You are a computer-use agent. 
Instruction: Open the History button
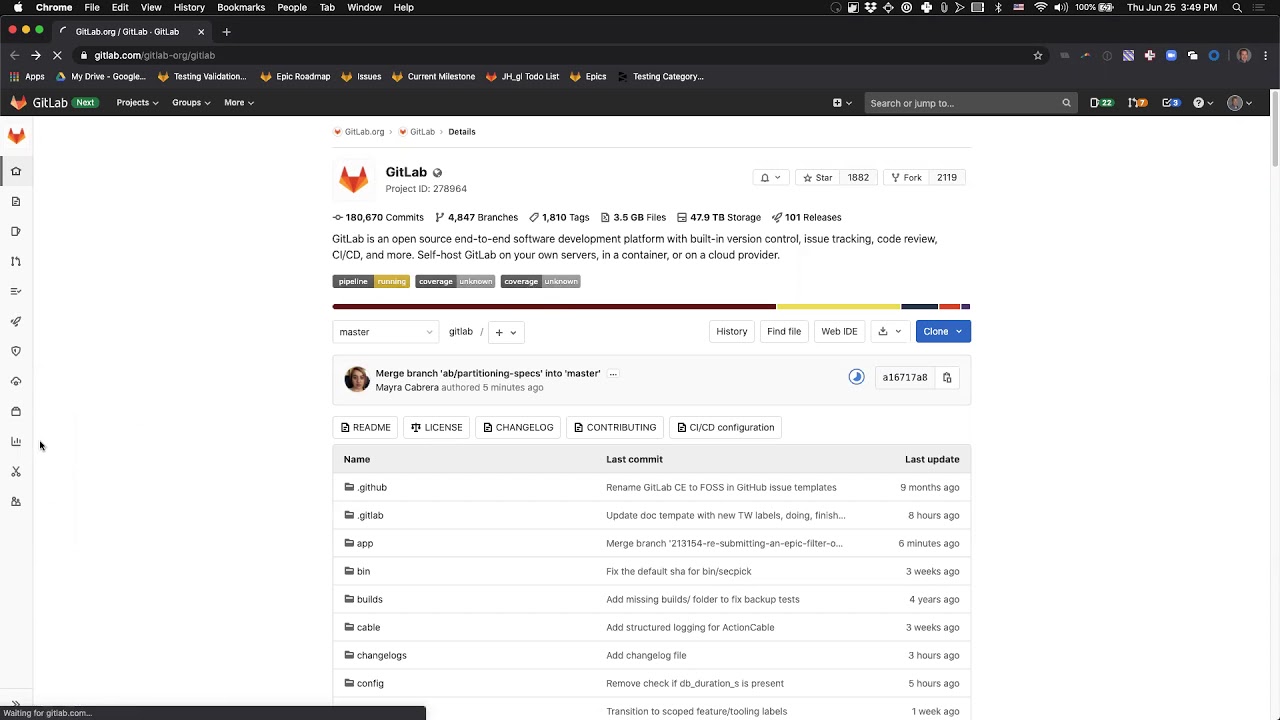point(731,331)
